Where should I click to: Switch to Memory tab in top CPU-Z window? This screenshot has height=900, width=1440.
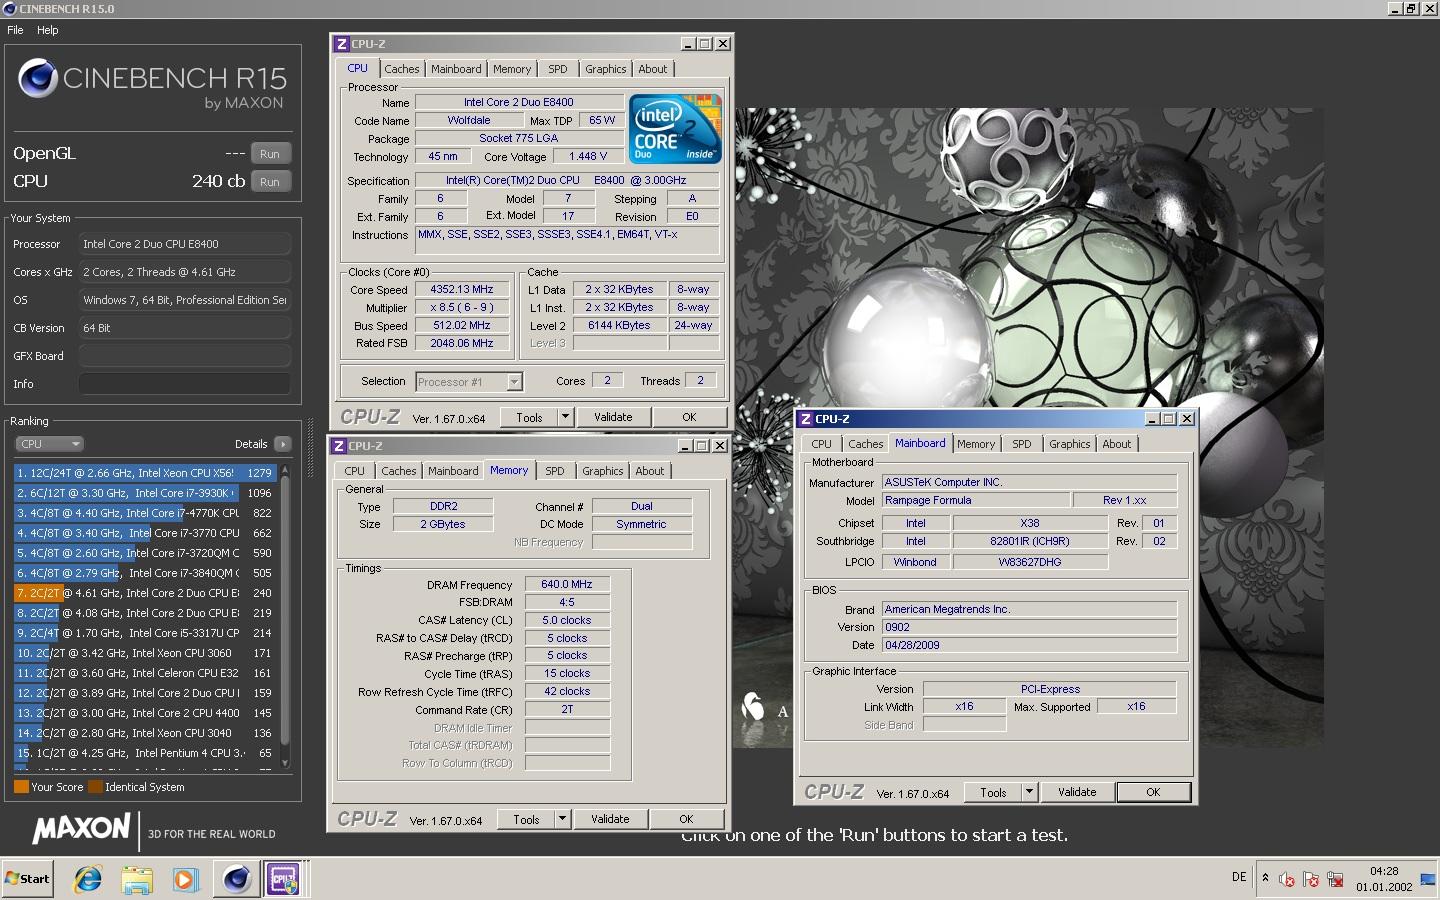(512, 69)
